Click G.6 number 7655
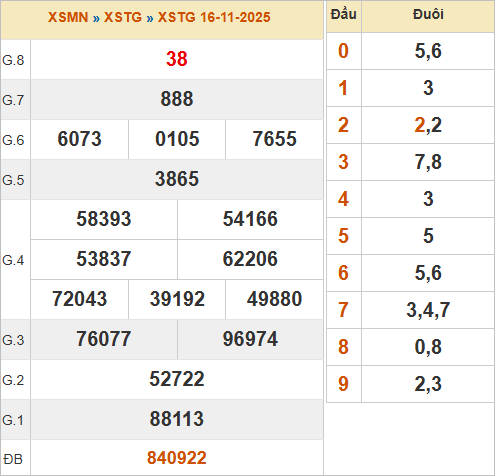This screenshot has height=476, width=495. [x=274, y=139]
